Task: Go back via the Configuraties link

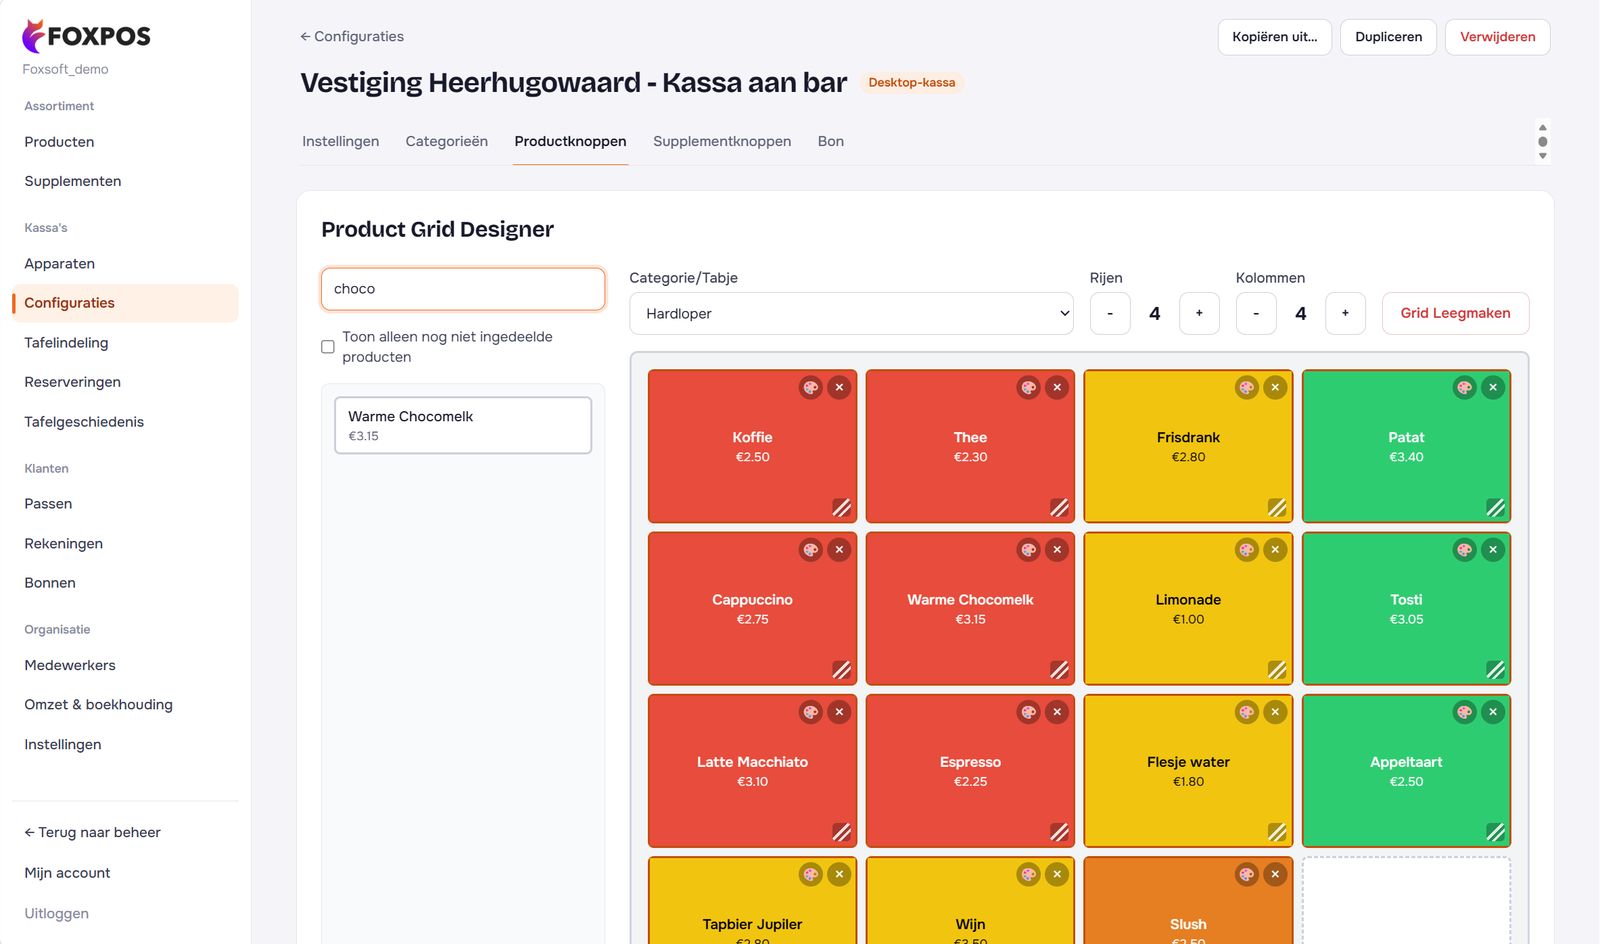Action: click(x=352, y=36)
